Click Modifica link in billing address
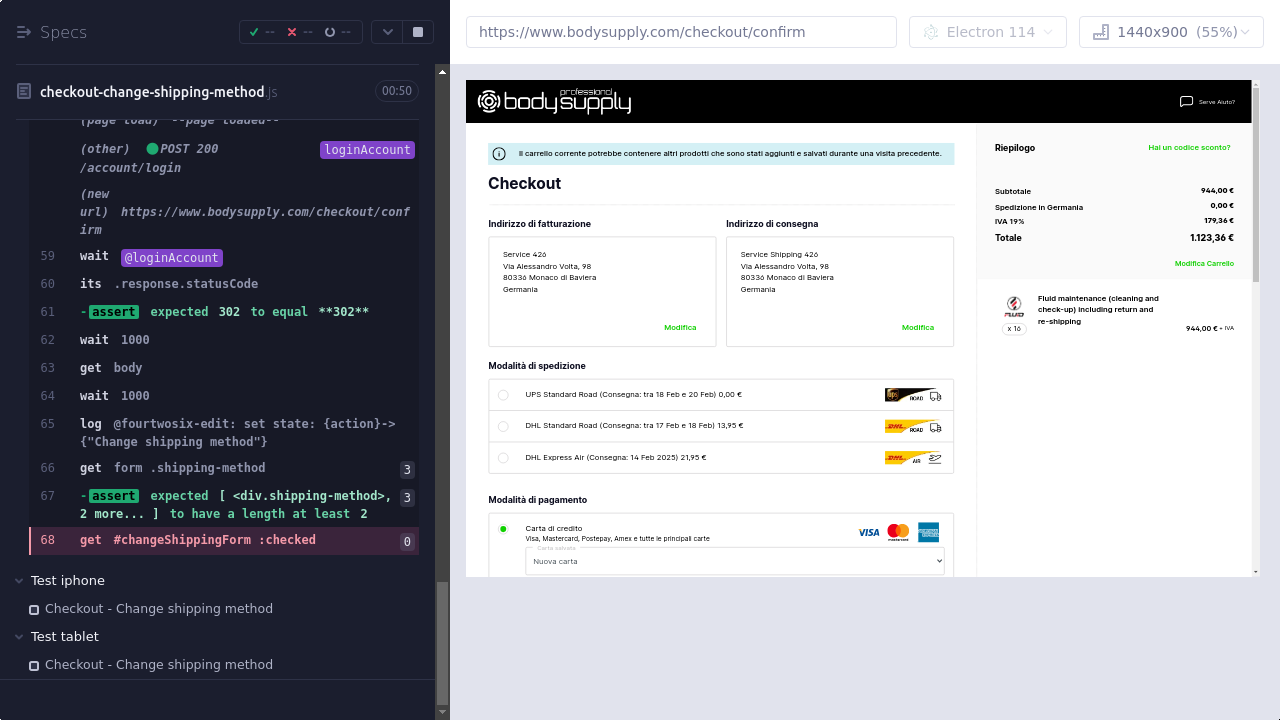This screenshot has height=720, width=1280. point(680,327)
